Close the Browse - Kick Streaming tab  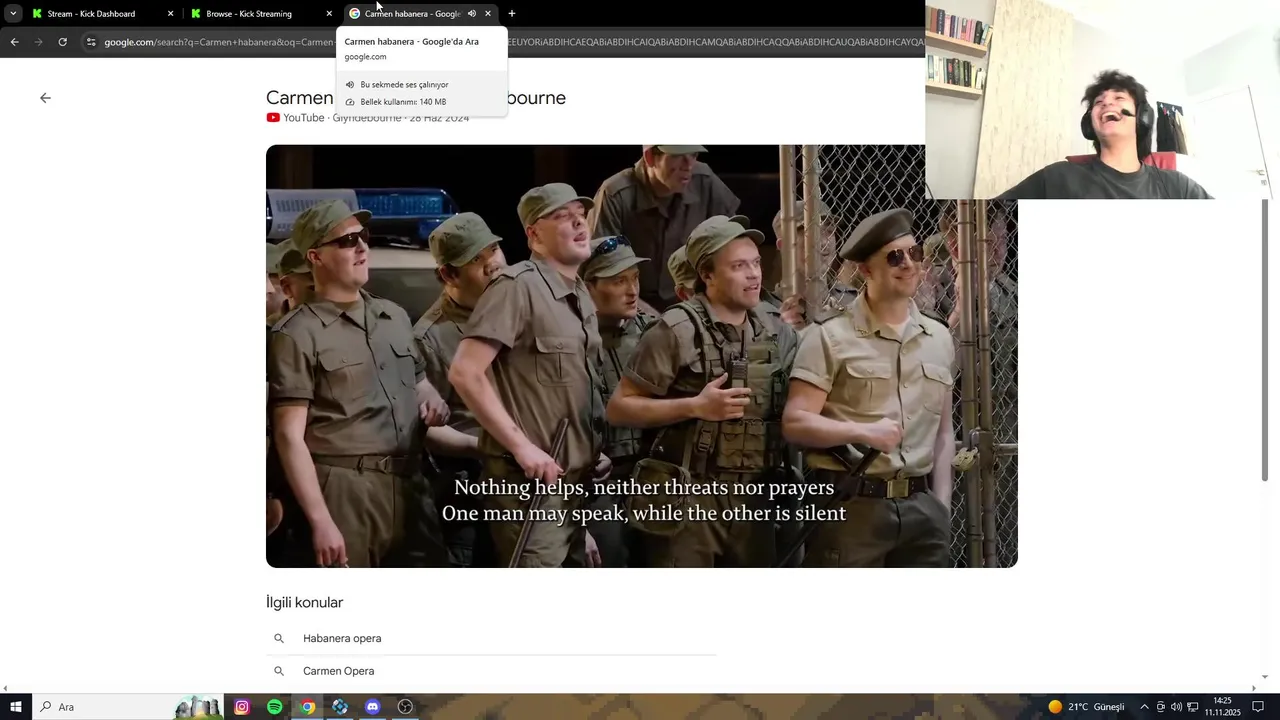pyautogui.click(x=329, y=14)
